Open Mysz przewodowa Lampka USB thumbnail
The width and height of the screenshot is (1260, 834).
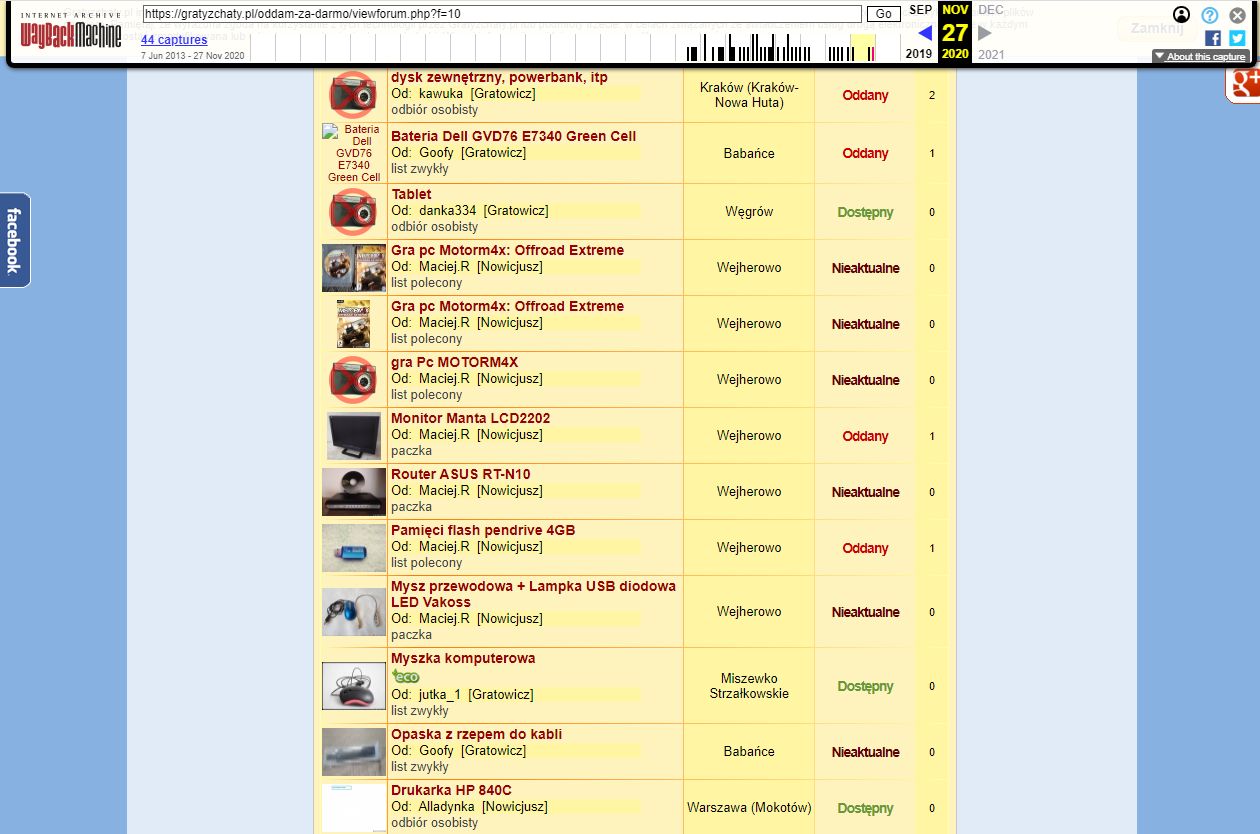[354, 612]
